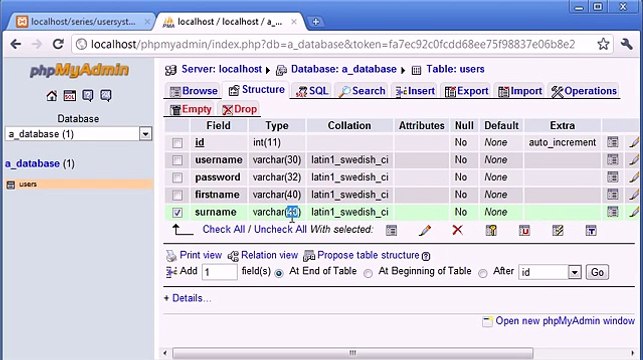The width and height of the screenshot is (643, 360).
Task: Go back in browser history
Action: pos(16,44)
